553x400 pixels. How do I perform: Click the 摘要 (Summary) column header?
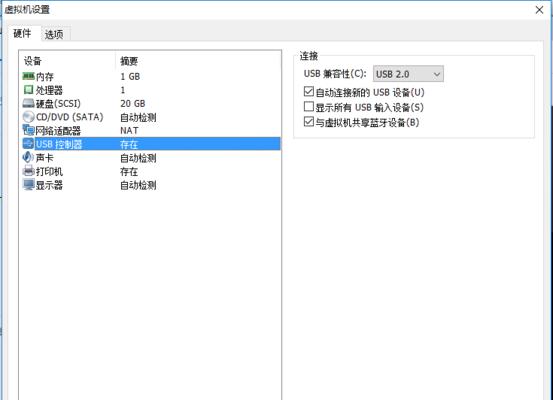click(x=129, y=61)
